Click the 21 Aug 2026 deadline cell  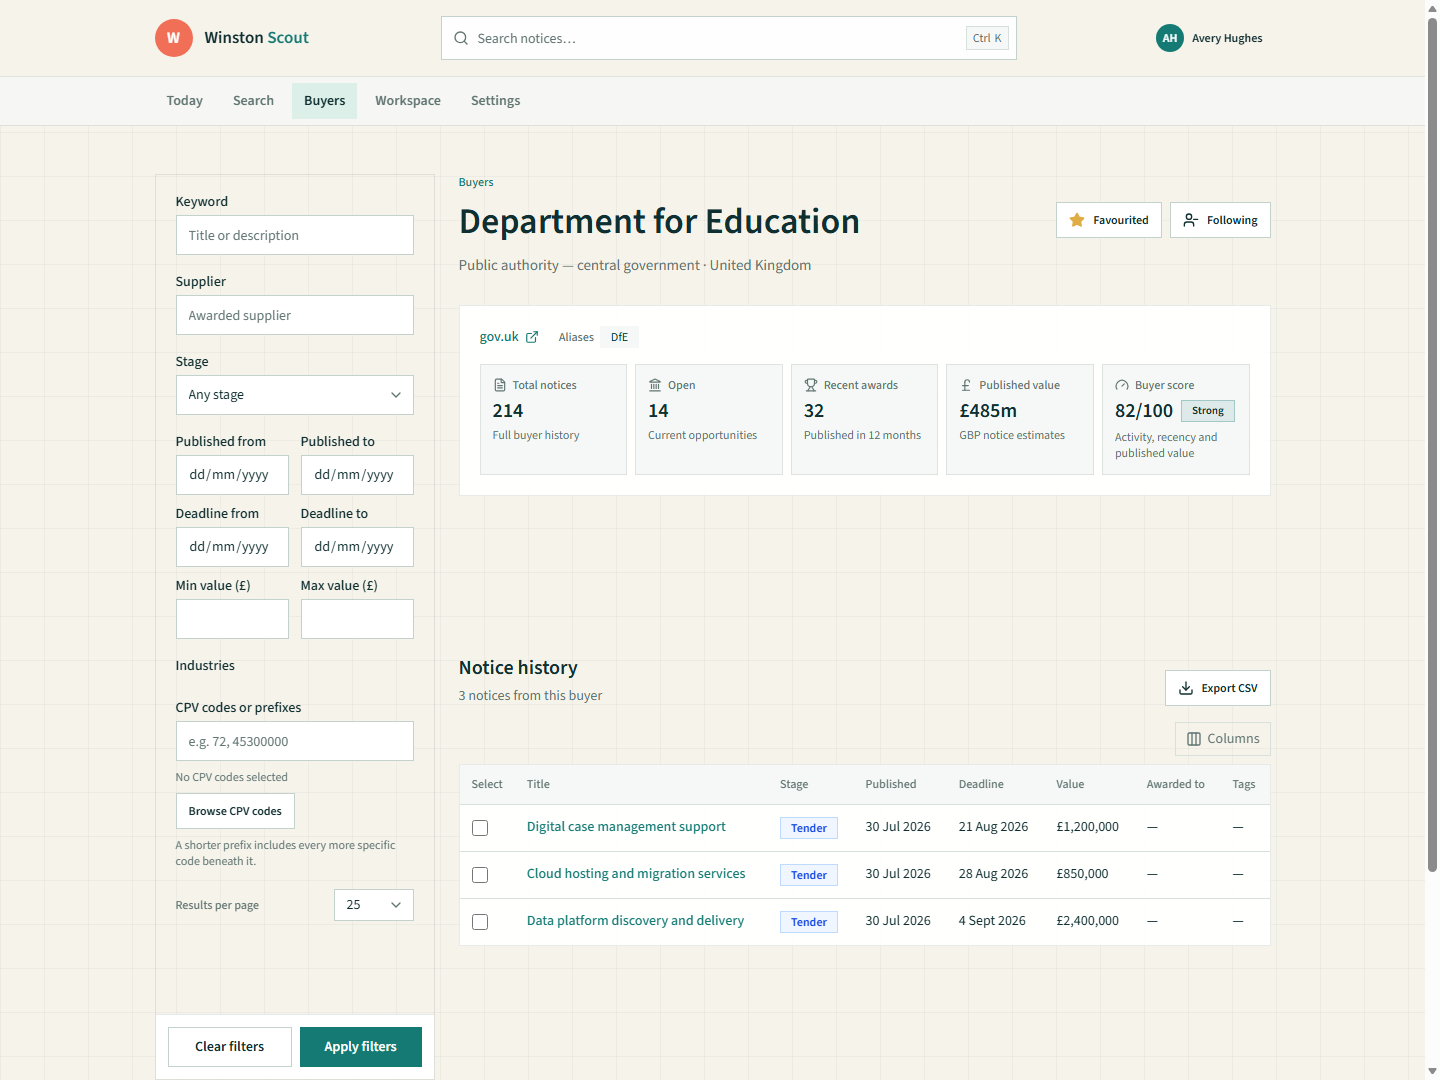[x=993, y=827]
